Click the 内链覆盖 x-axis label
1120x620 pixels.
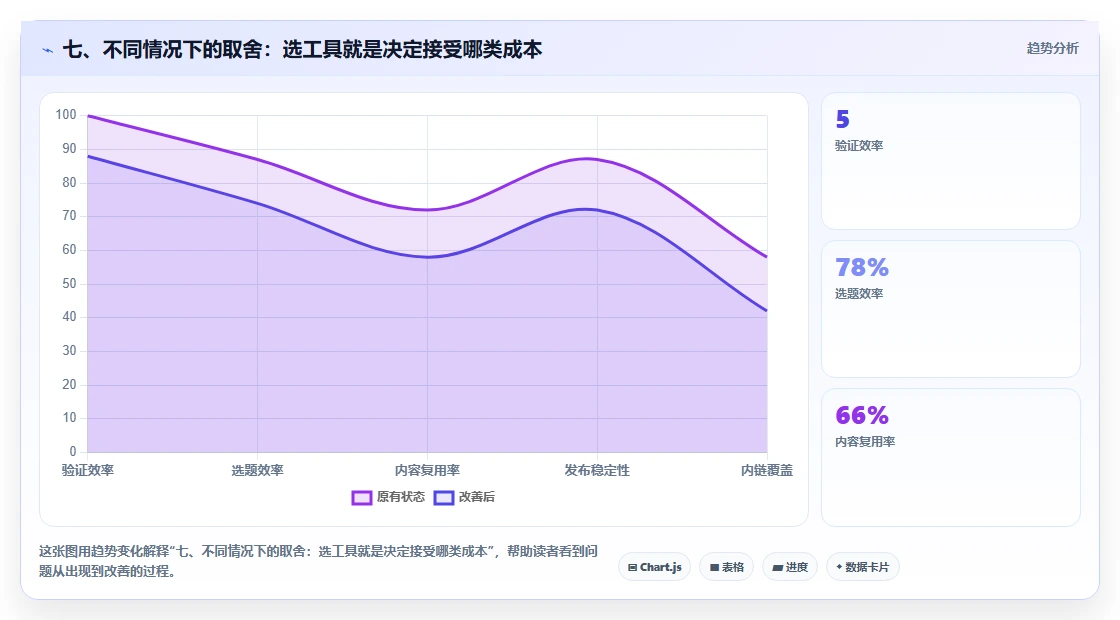(766, 470)
